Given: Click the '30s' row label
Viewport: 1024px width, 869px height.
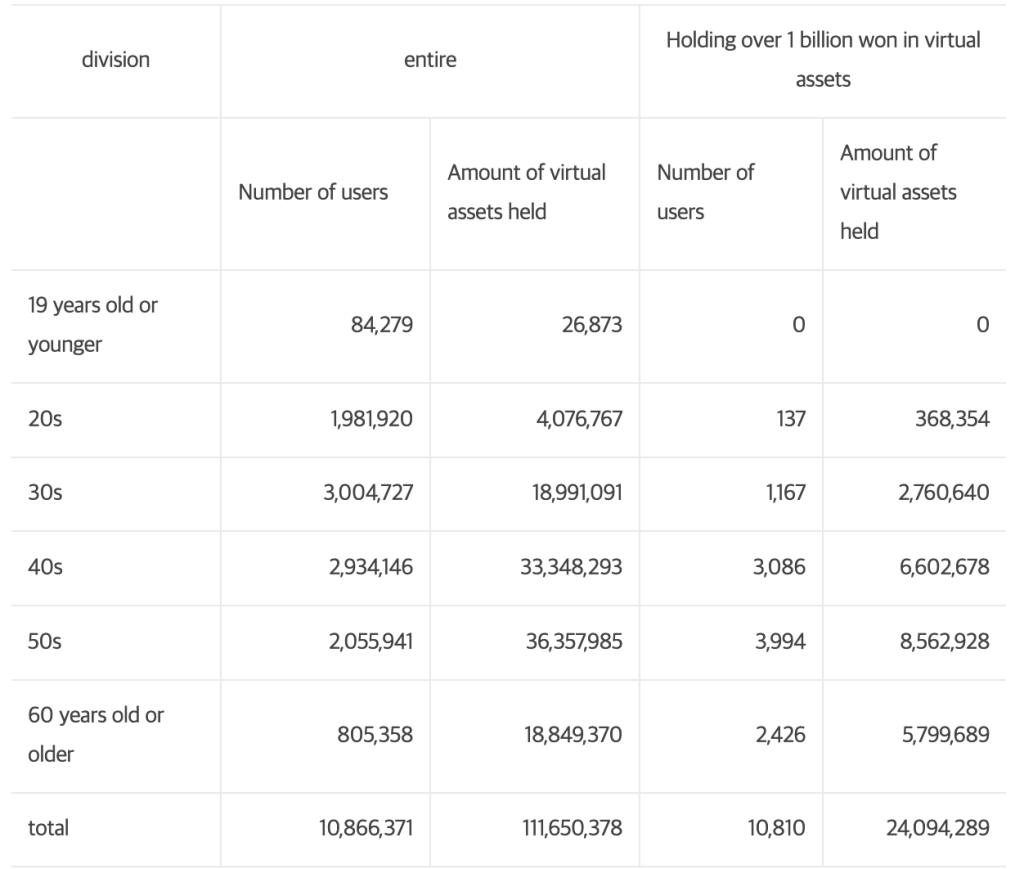Looking at the screenshot, I should click(45, 493).
